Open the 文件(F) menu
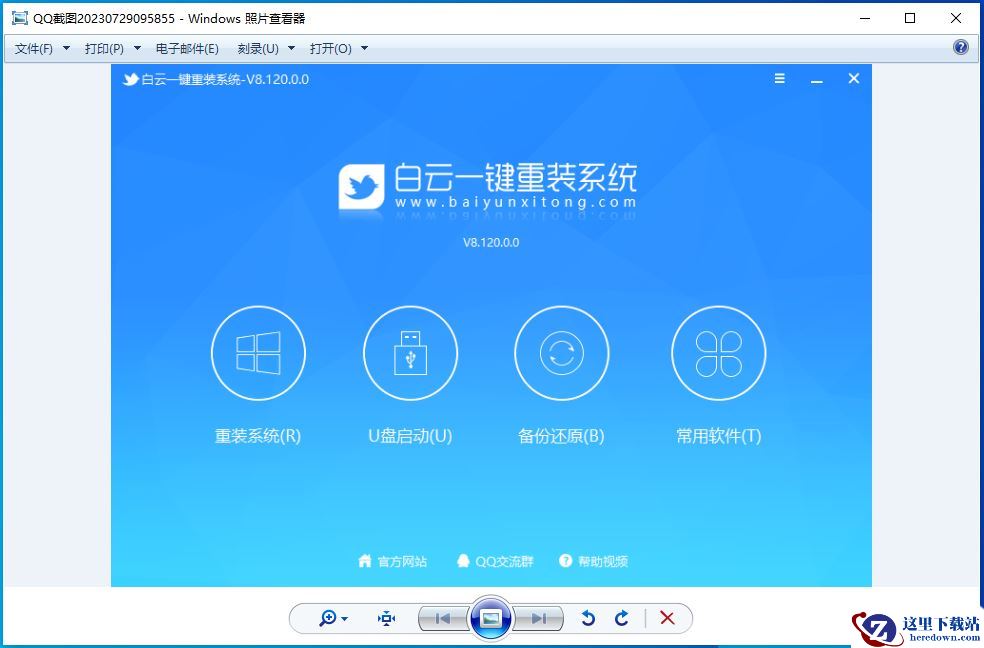 coord(34,49)
